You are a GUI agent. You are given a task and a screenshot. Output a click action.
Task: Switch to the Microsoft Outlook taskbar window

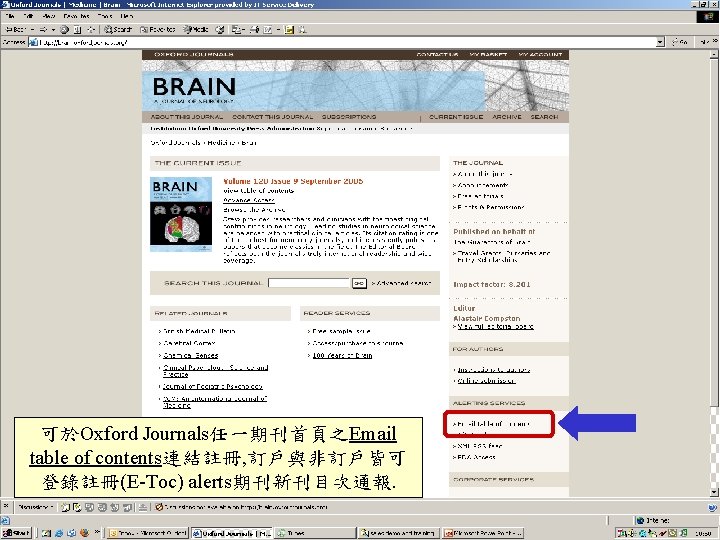click(148, 533)
